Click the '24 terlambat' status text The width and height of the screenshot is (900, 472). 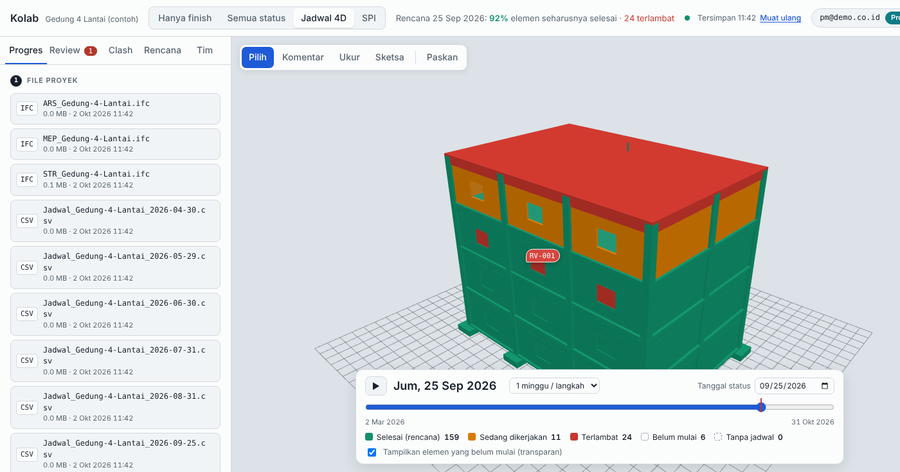(649, 18)
